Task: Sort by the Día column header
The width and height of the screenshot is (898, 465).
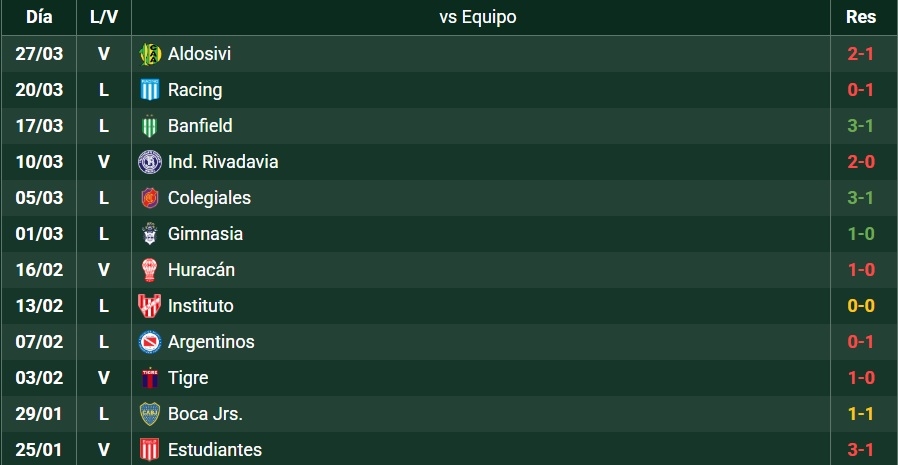Action: click(x=39, y=17)
